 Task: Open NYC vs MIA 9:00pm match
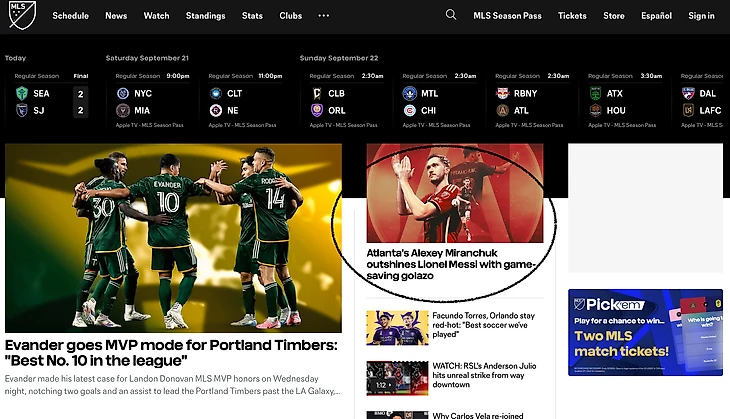click(x=152, y=100)
